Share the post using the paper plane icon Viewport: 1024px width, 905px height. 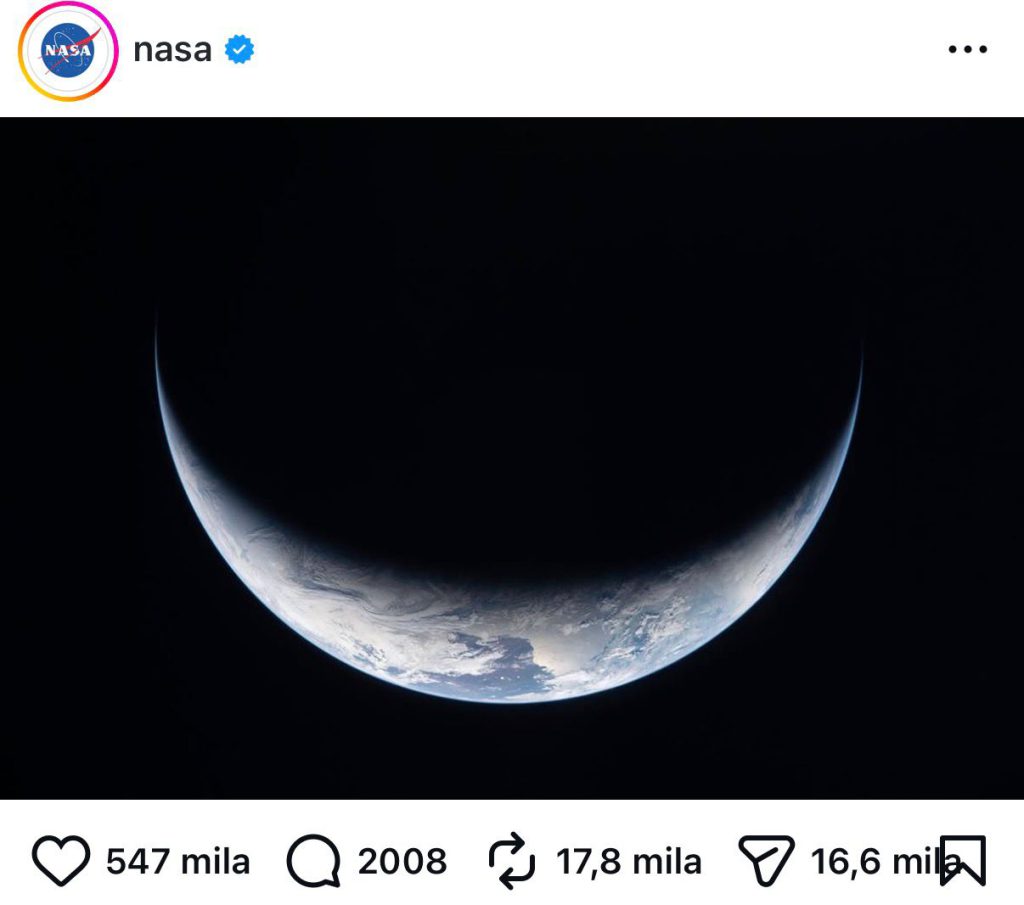coord(765,861)
